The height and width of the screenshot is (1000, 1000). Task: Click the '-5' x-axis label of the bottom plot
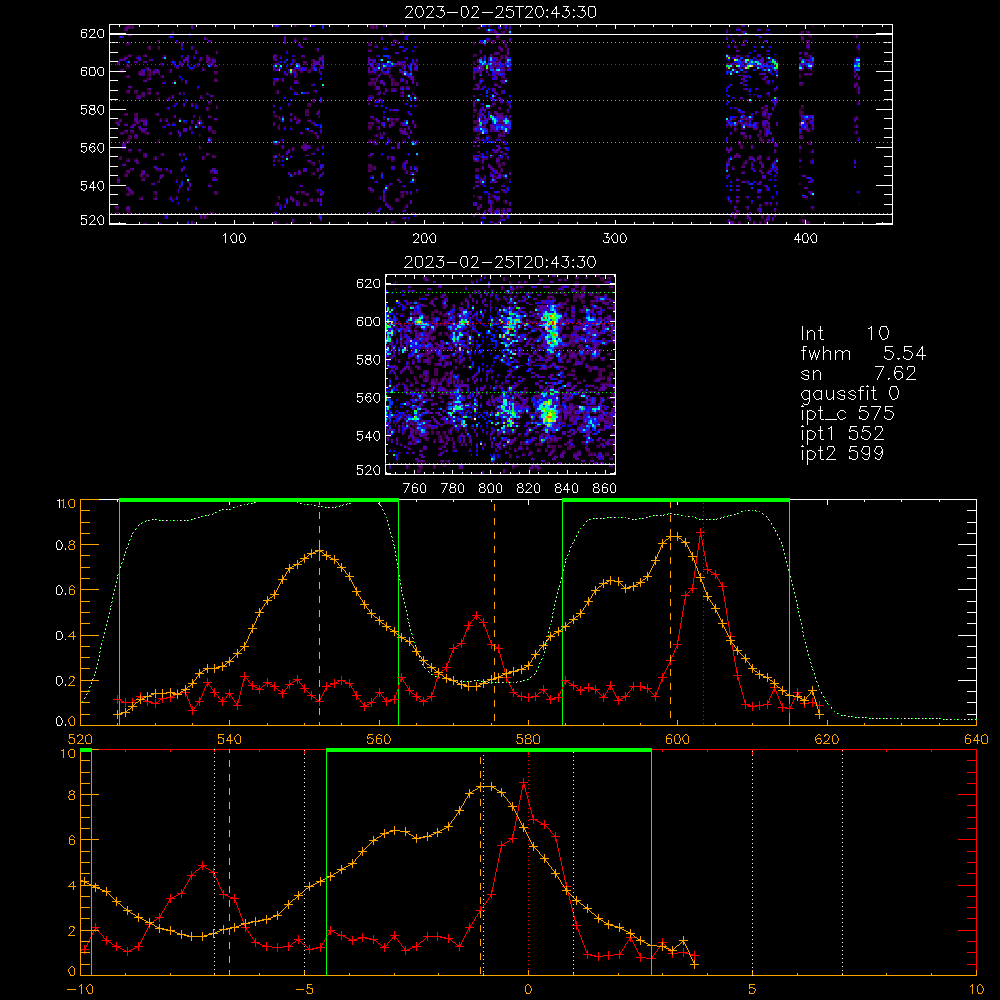304,990
